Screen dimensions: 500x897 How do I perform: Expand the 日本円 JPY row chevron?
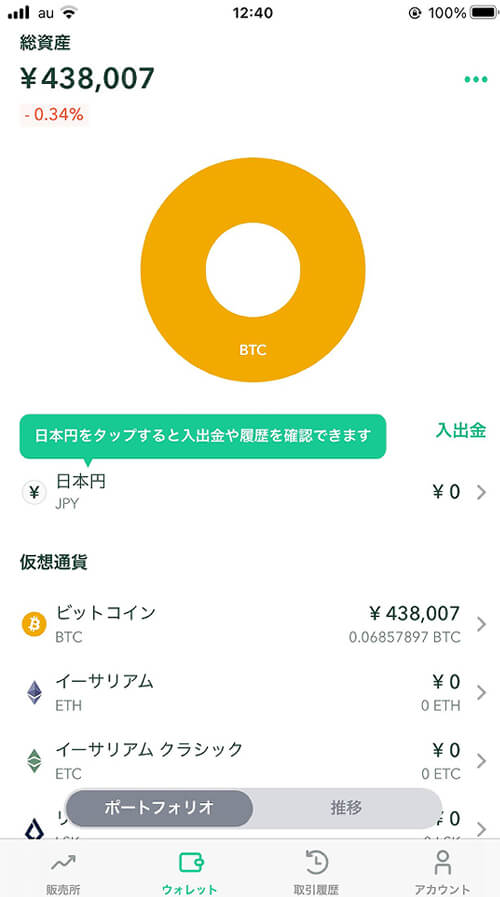482,492
